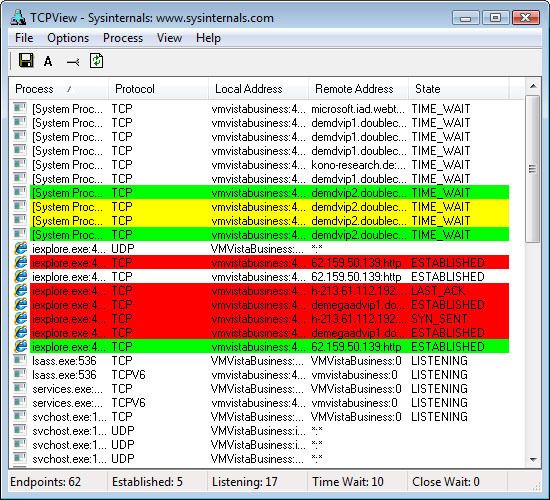The height and width of the screenshot is (500, 550).
Task: Click icon of first lsass.exe:536 TCP row
Action: tap(20, 360)
